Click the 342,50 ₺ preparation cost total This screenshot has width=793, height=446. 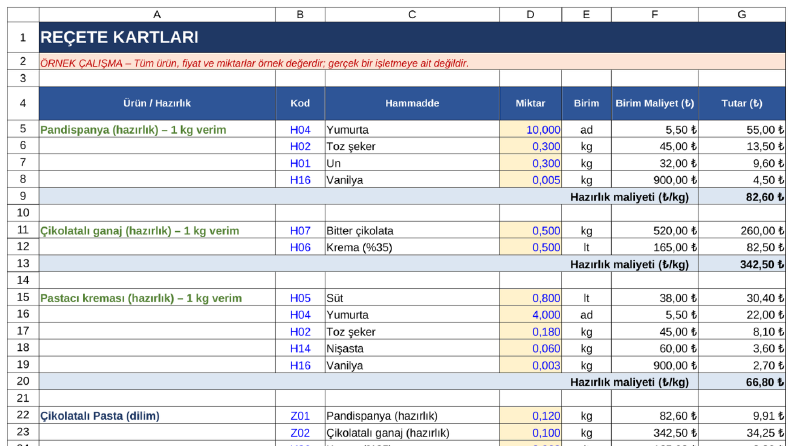pyautogui.click(x=741, y=264)
